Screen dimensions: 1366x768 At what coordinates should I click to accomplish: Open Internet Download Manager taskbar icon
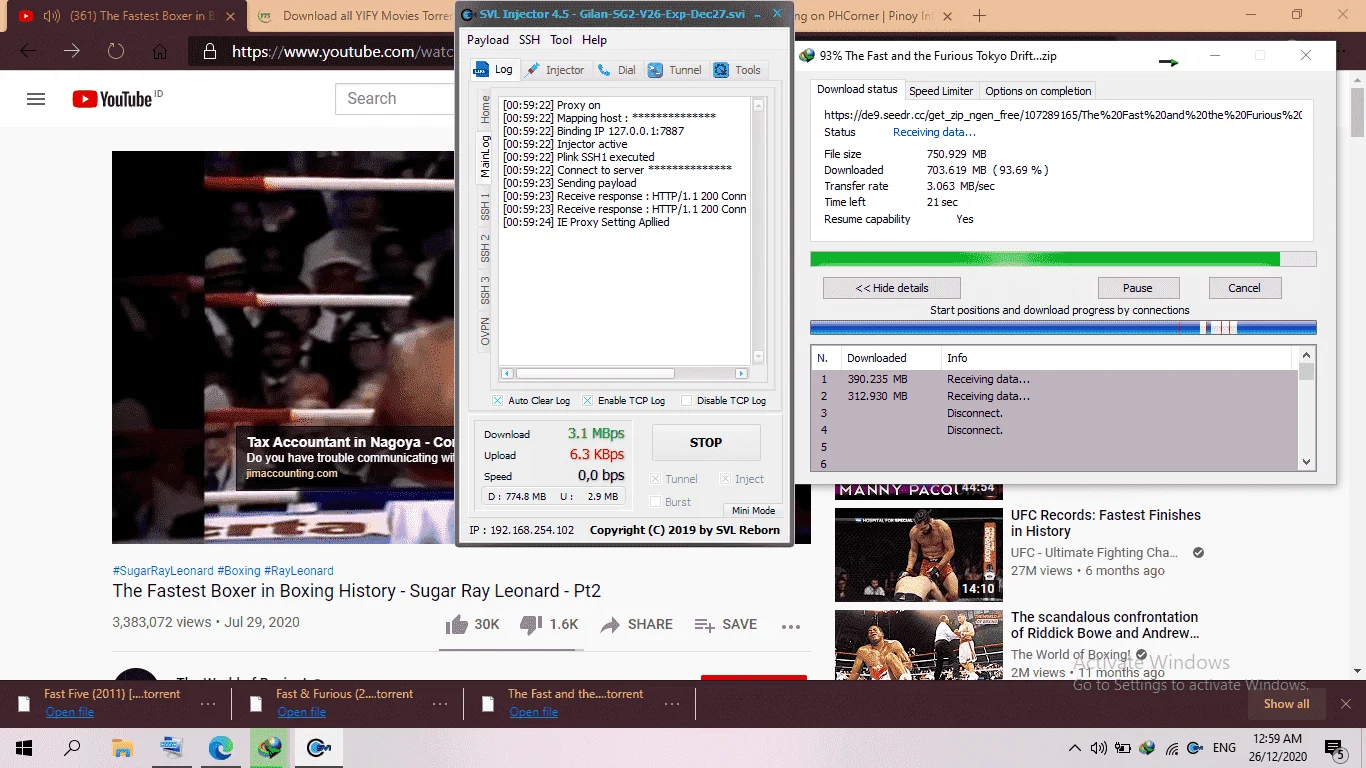[x=269, y=747]
